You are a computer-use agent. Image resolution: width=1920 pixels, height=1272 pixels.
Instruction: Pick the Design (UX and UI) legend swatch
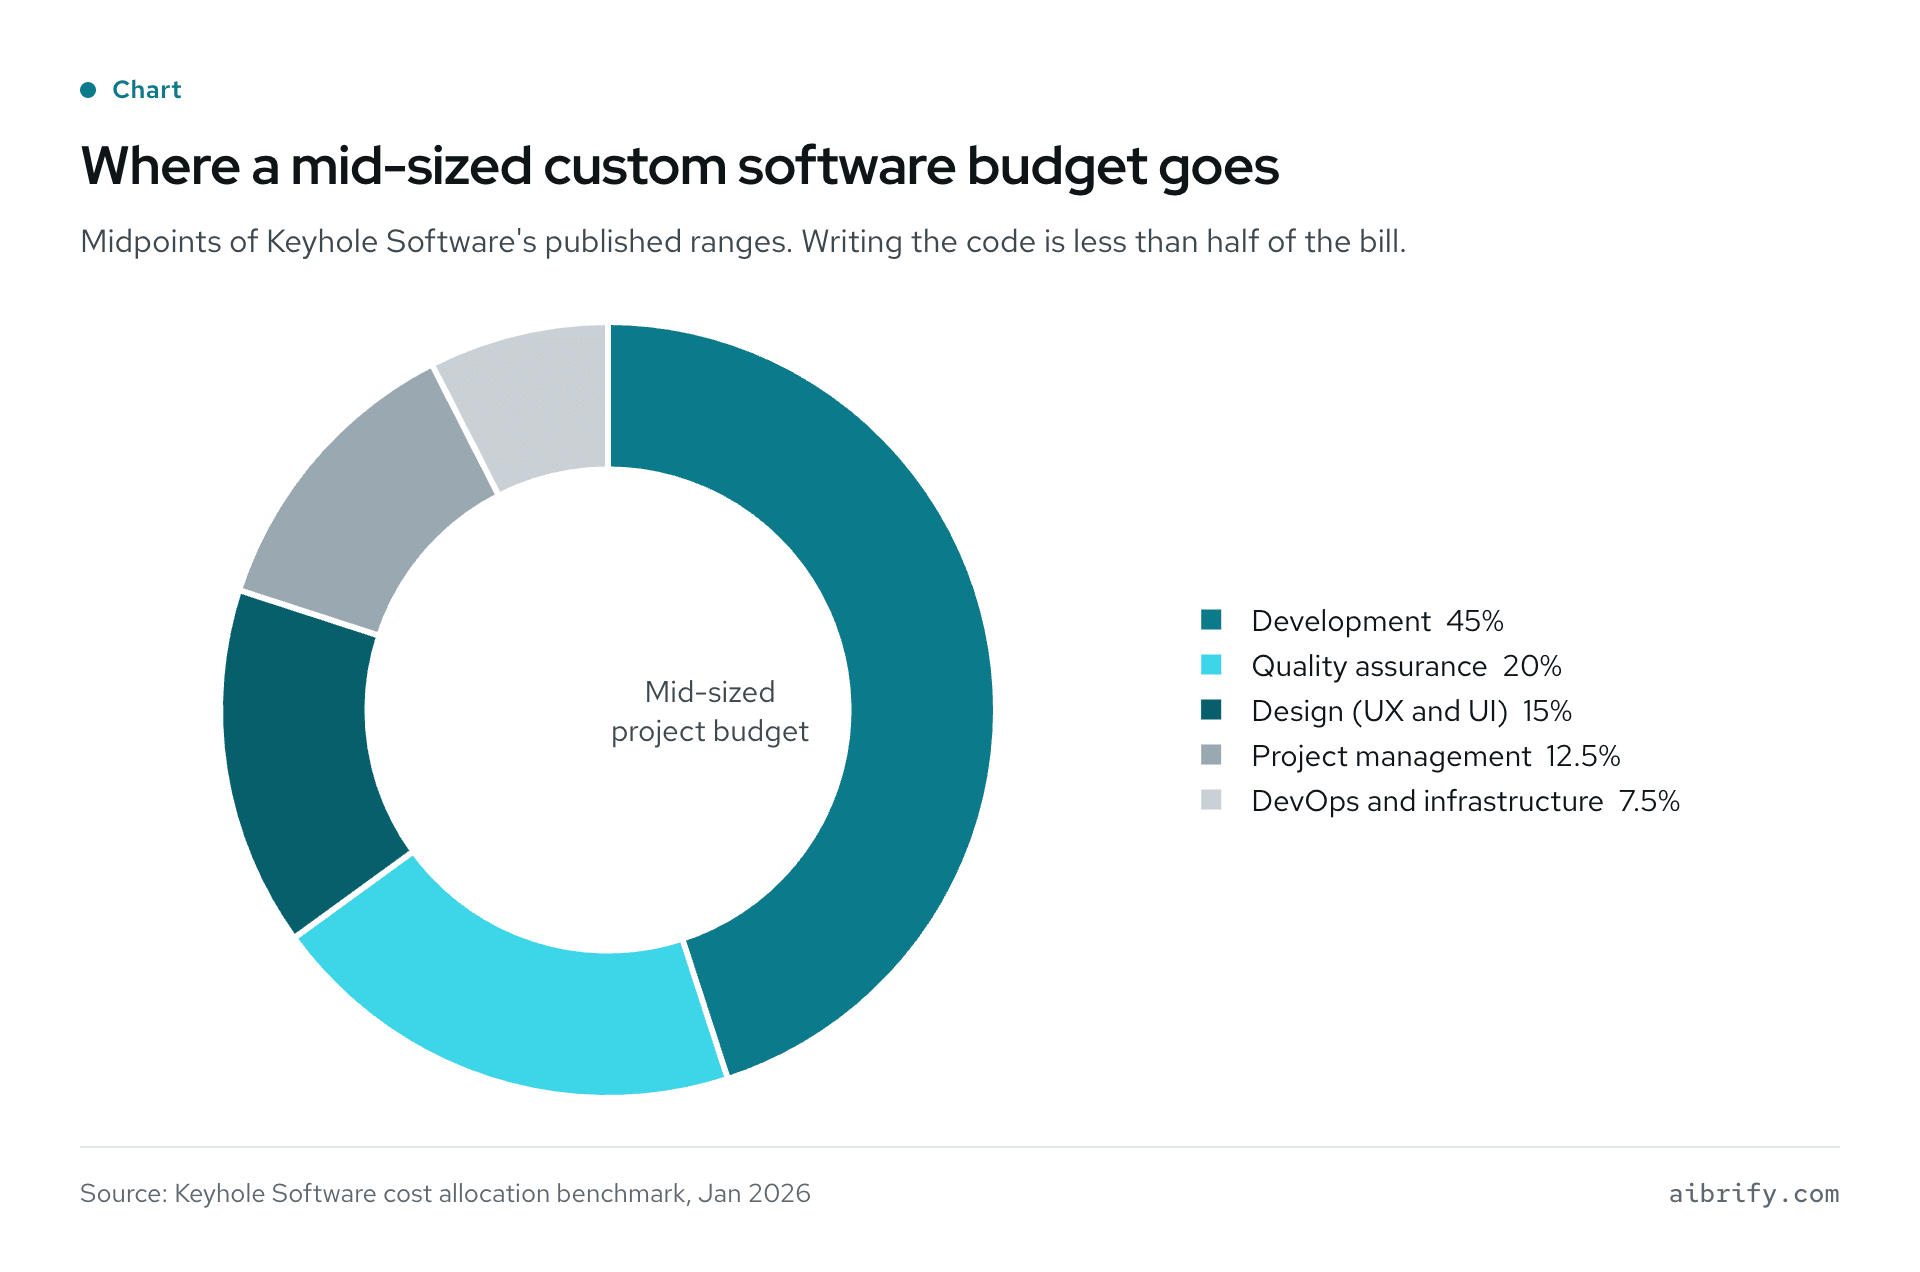[x=1211, y=710]
